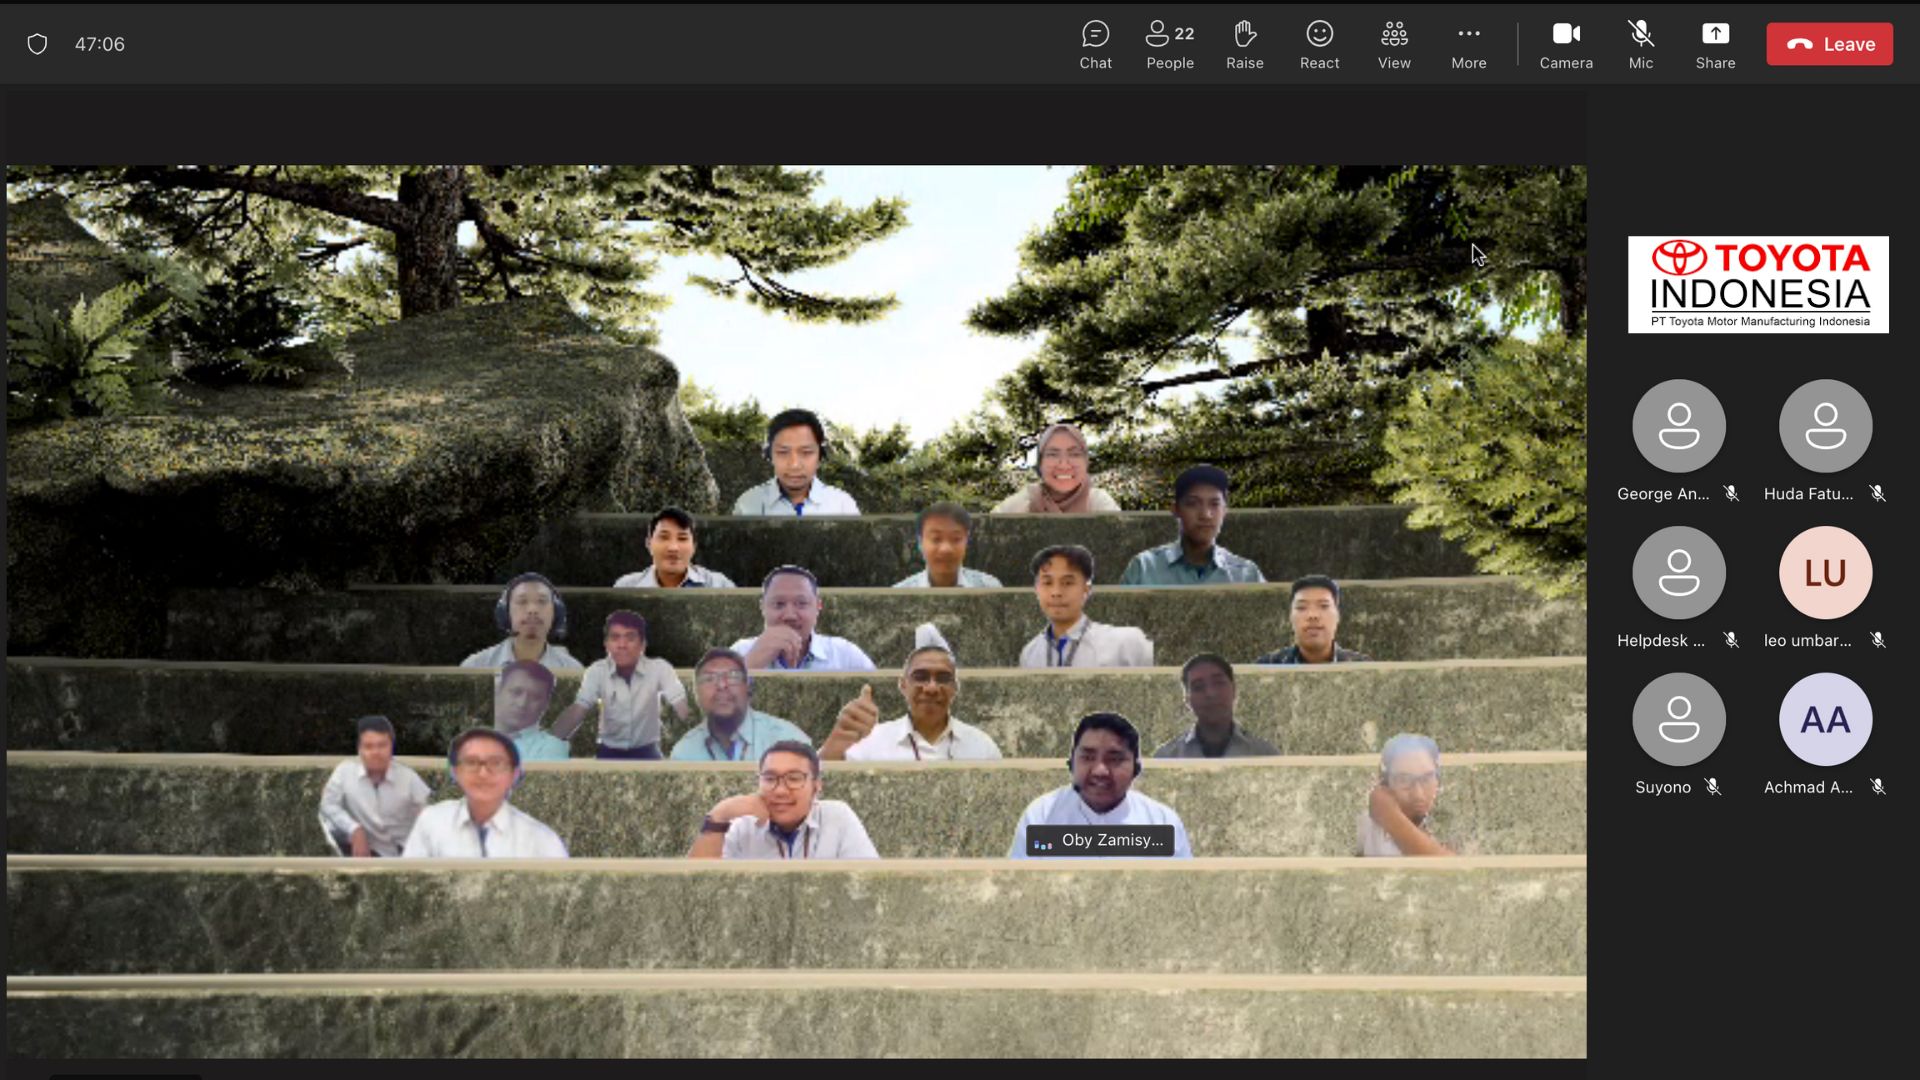Select George An... participant avatar
The width and height of the screenshot is (1920, 1080).
point(1679,426)
